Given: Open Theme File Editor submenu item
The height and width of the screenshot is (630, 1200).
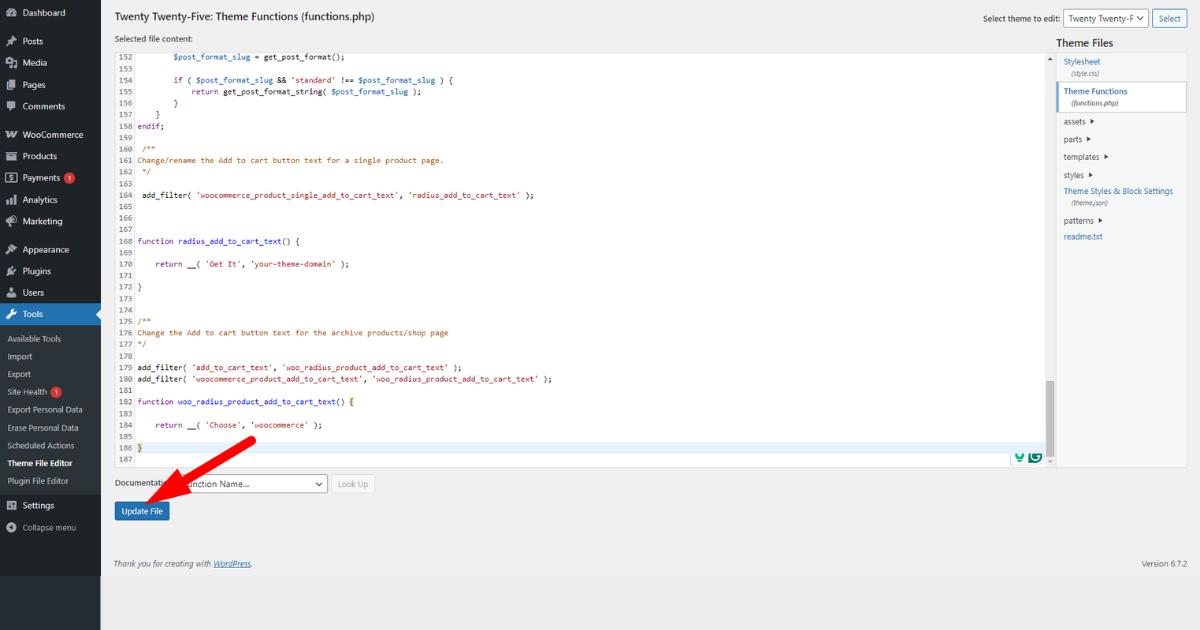Looking at the screenshot, I should 40,463.
